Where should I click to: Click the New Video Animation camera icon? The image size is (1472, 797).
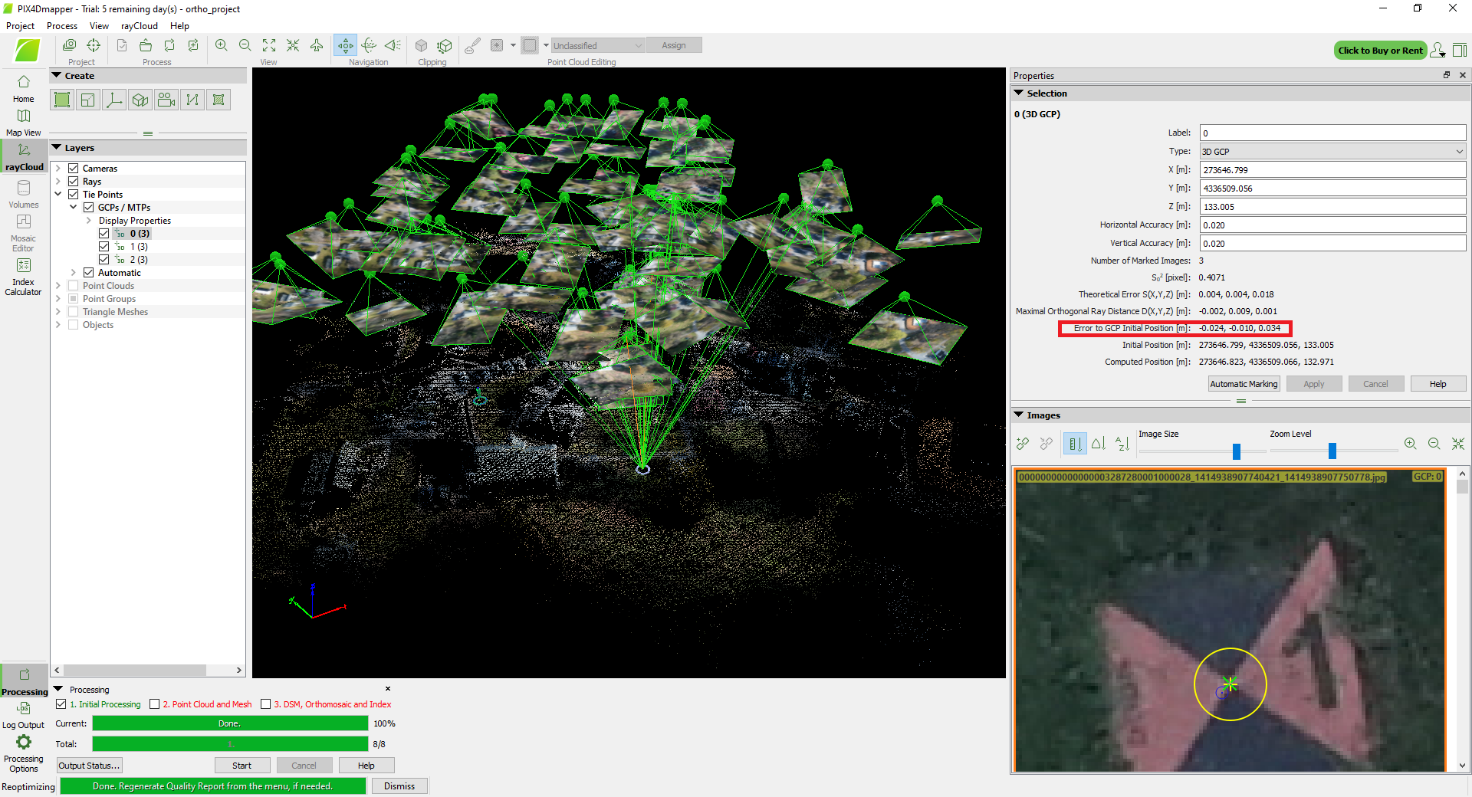pyautogui.click(x=166, y=99)
